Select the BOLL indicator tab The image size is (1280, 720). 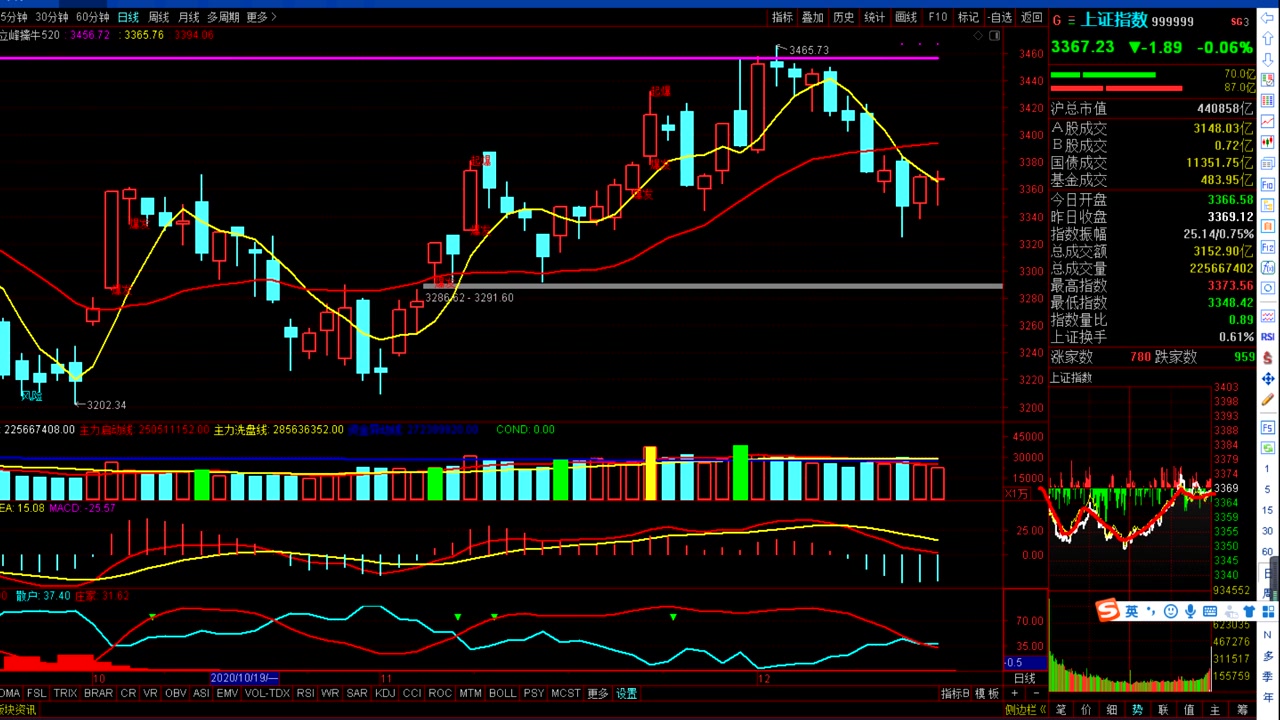tap(503, 693)
